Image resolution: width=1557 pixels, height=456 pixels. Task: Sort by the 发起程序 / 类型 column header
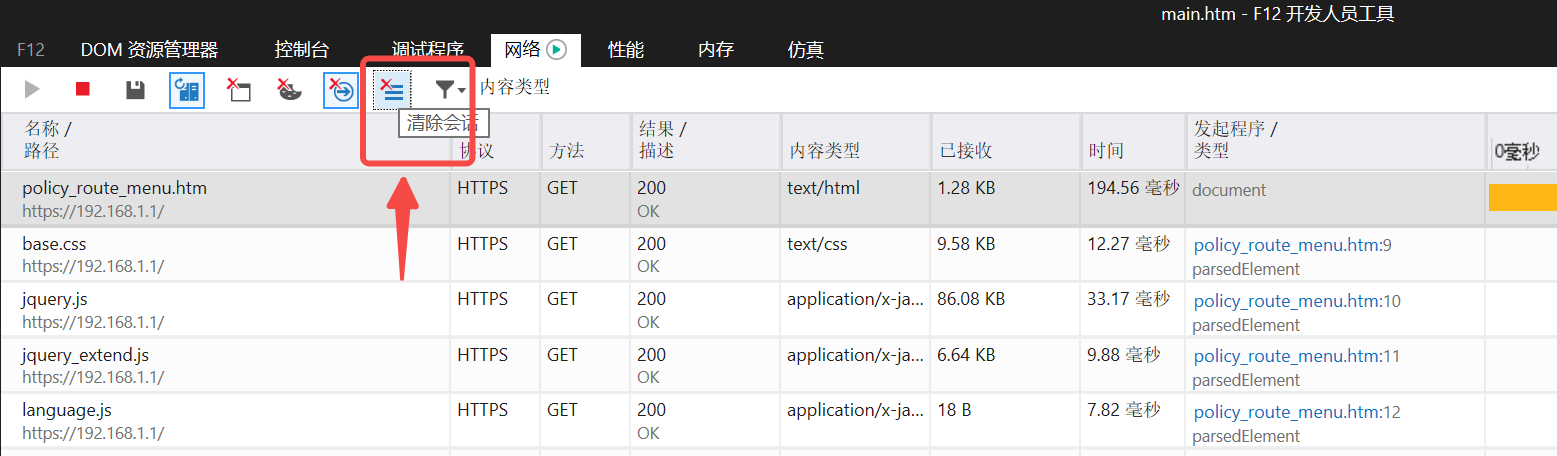click(x=1336, y=141)
